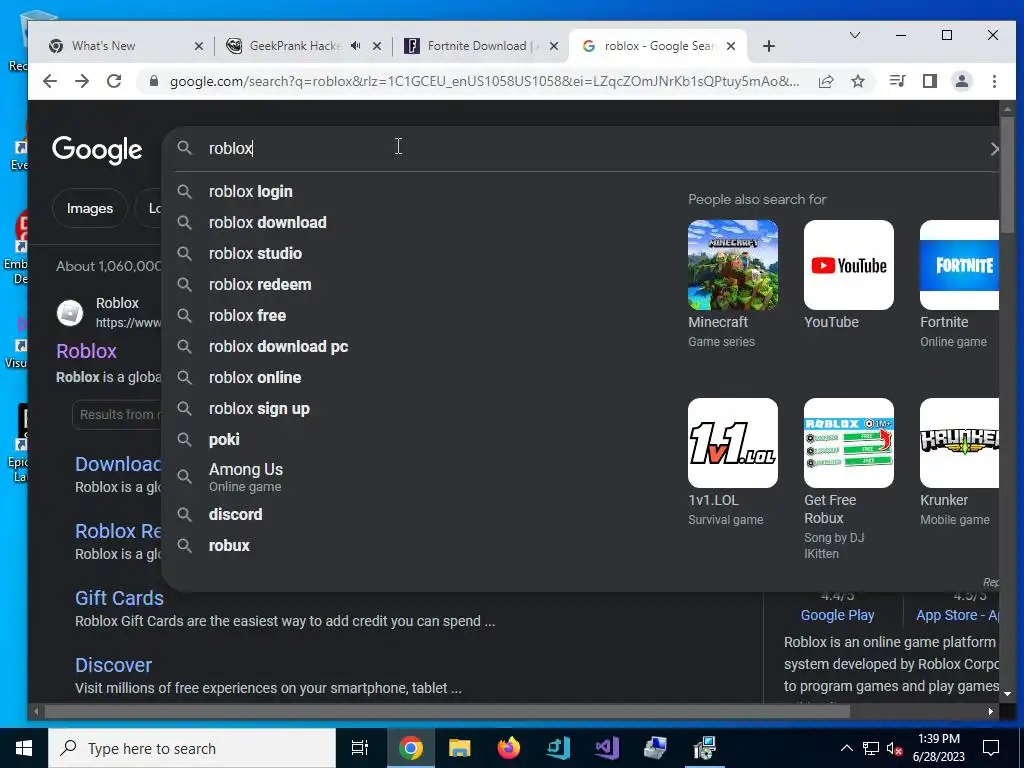The width and height of the screenshot is (1024, 768).
Task: Go back to the previous page
Action: (x=50, y=81)
